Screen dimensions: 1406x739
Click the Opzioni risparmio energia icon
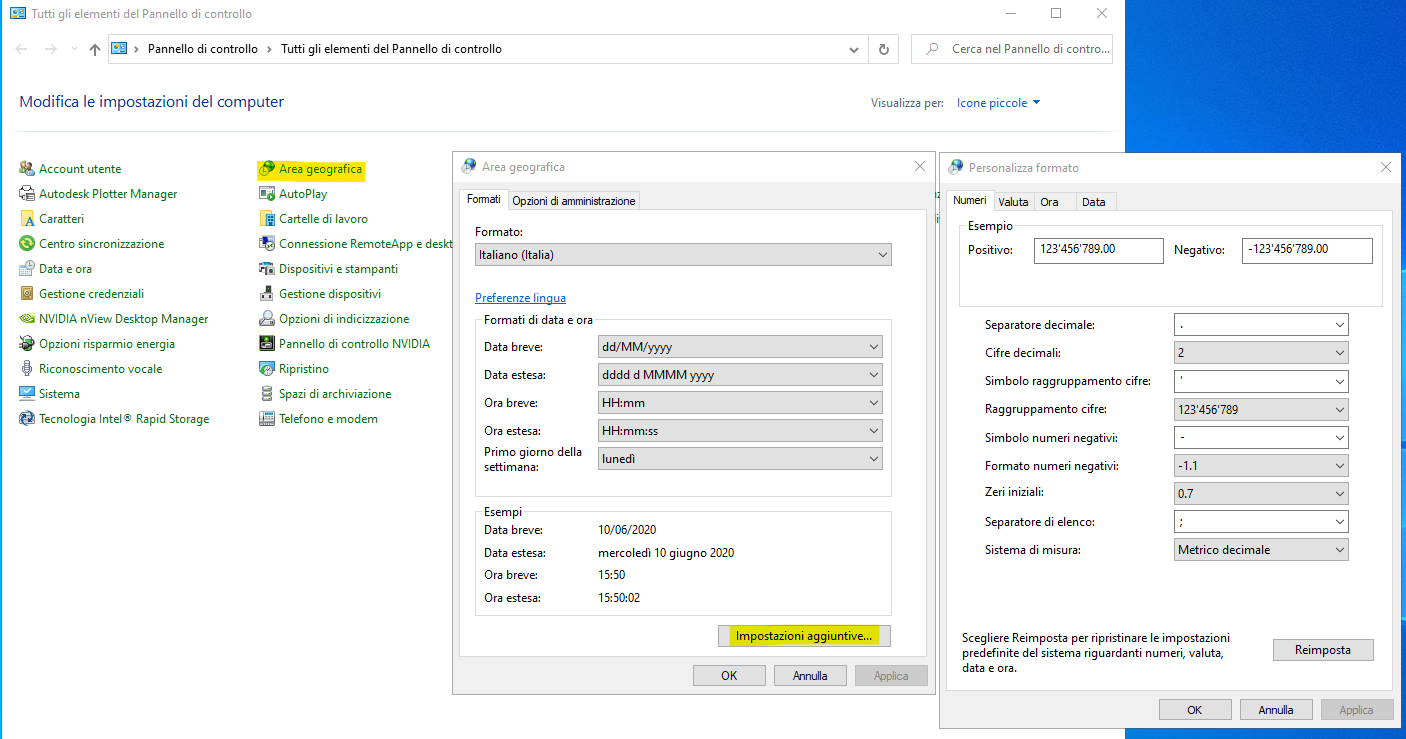(x=27, y=344)
